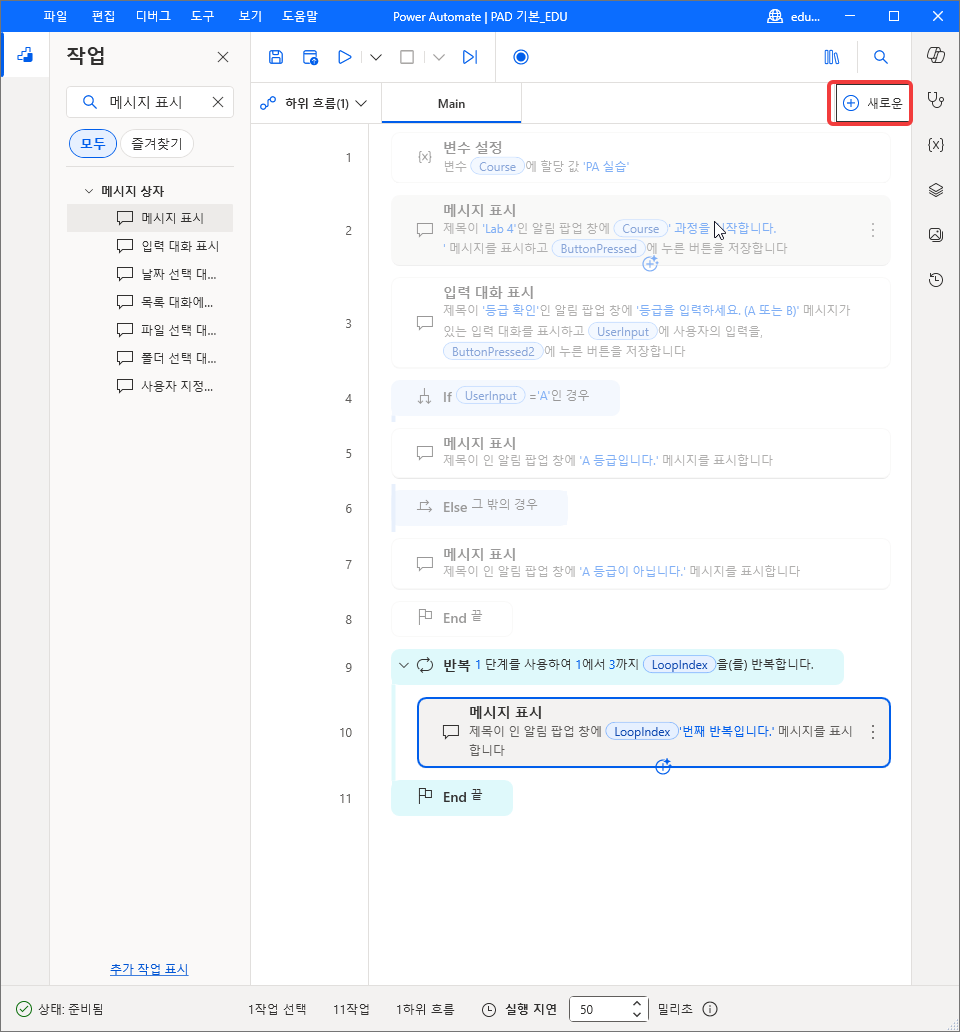This screenshot has width=960, height=1032.
Task: Click the add-action plus below step 10
Action: (663, 766)
